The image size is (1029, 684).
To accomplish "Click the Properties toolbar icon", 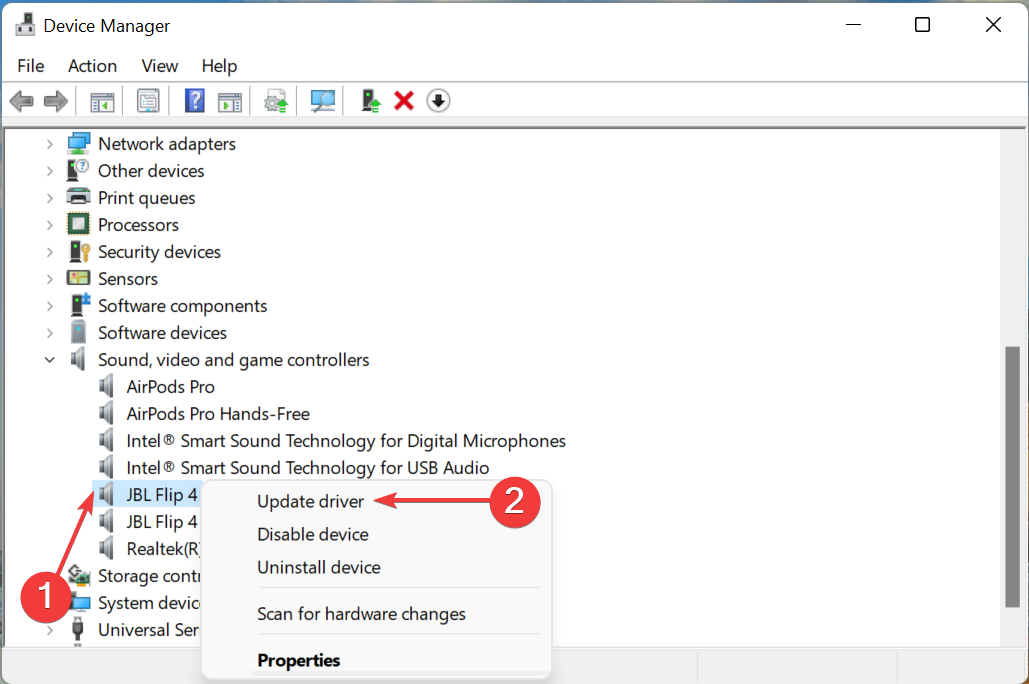I will click(x=148, y=101).
